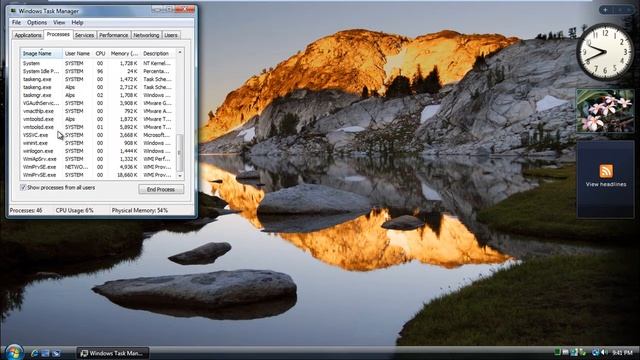Click Switch Between Windows Quick Launch icon
Image resolution: width=640 pixels, height=360 pixels.
[56, 353]
